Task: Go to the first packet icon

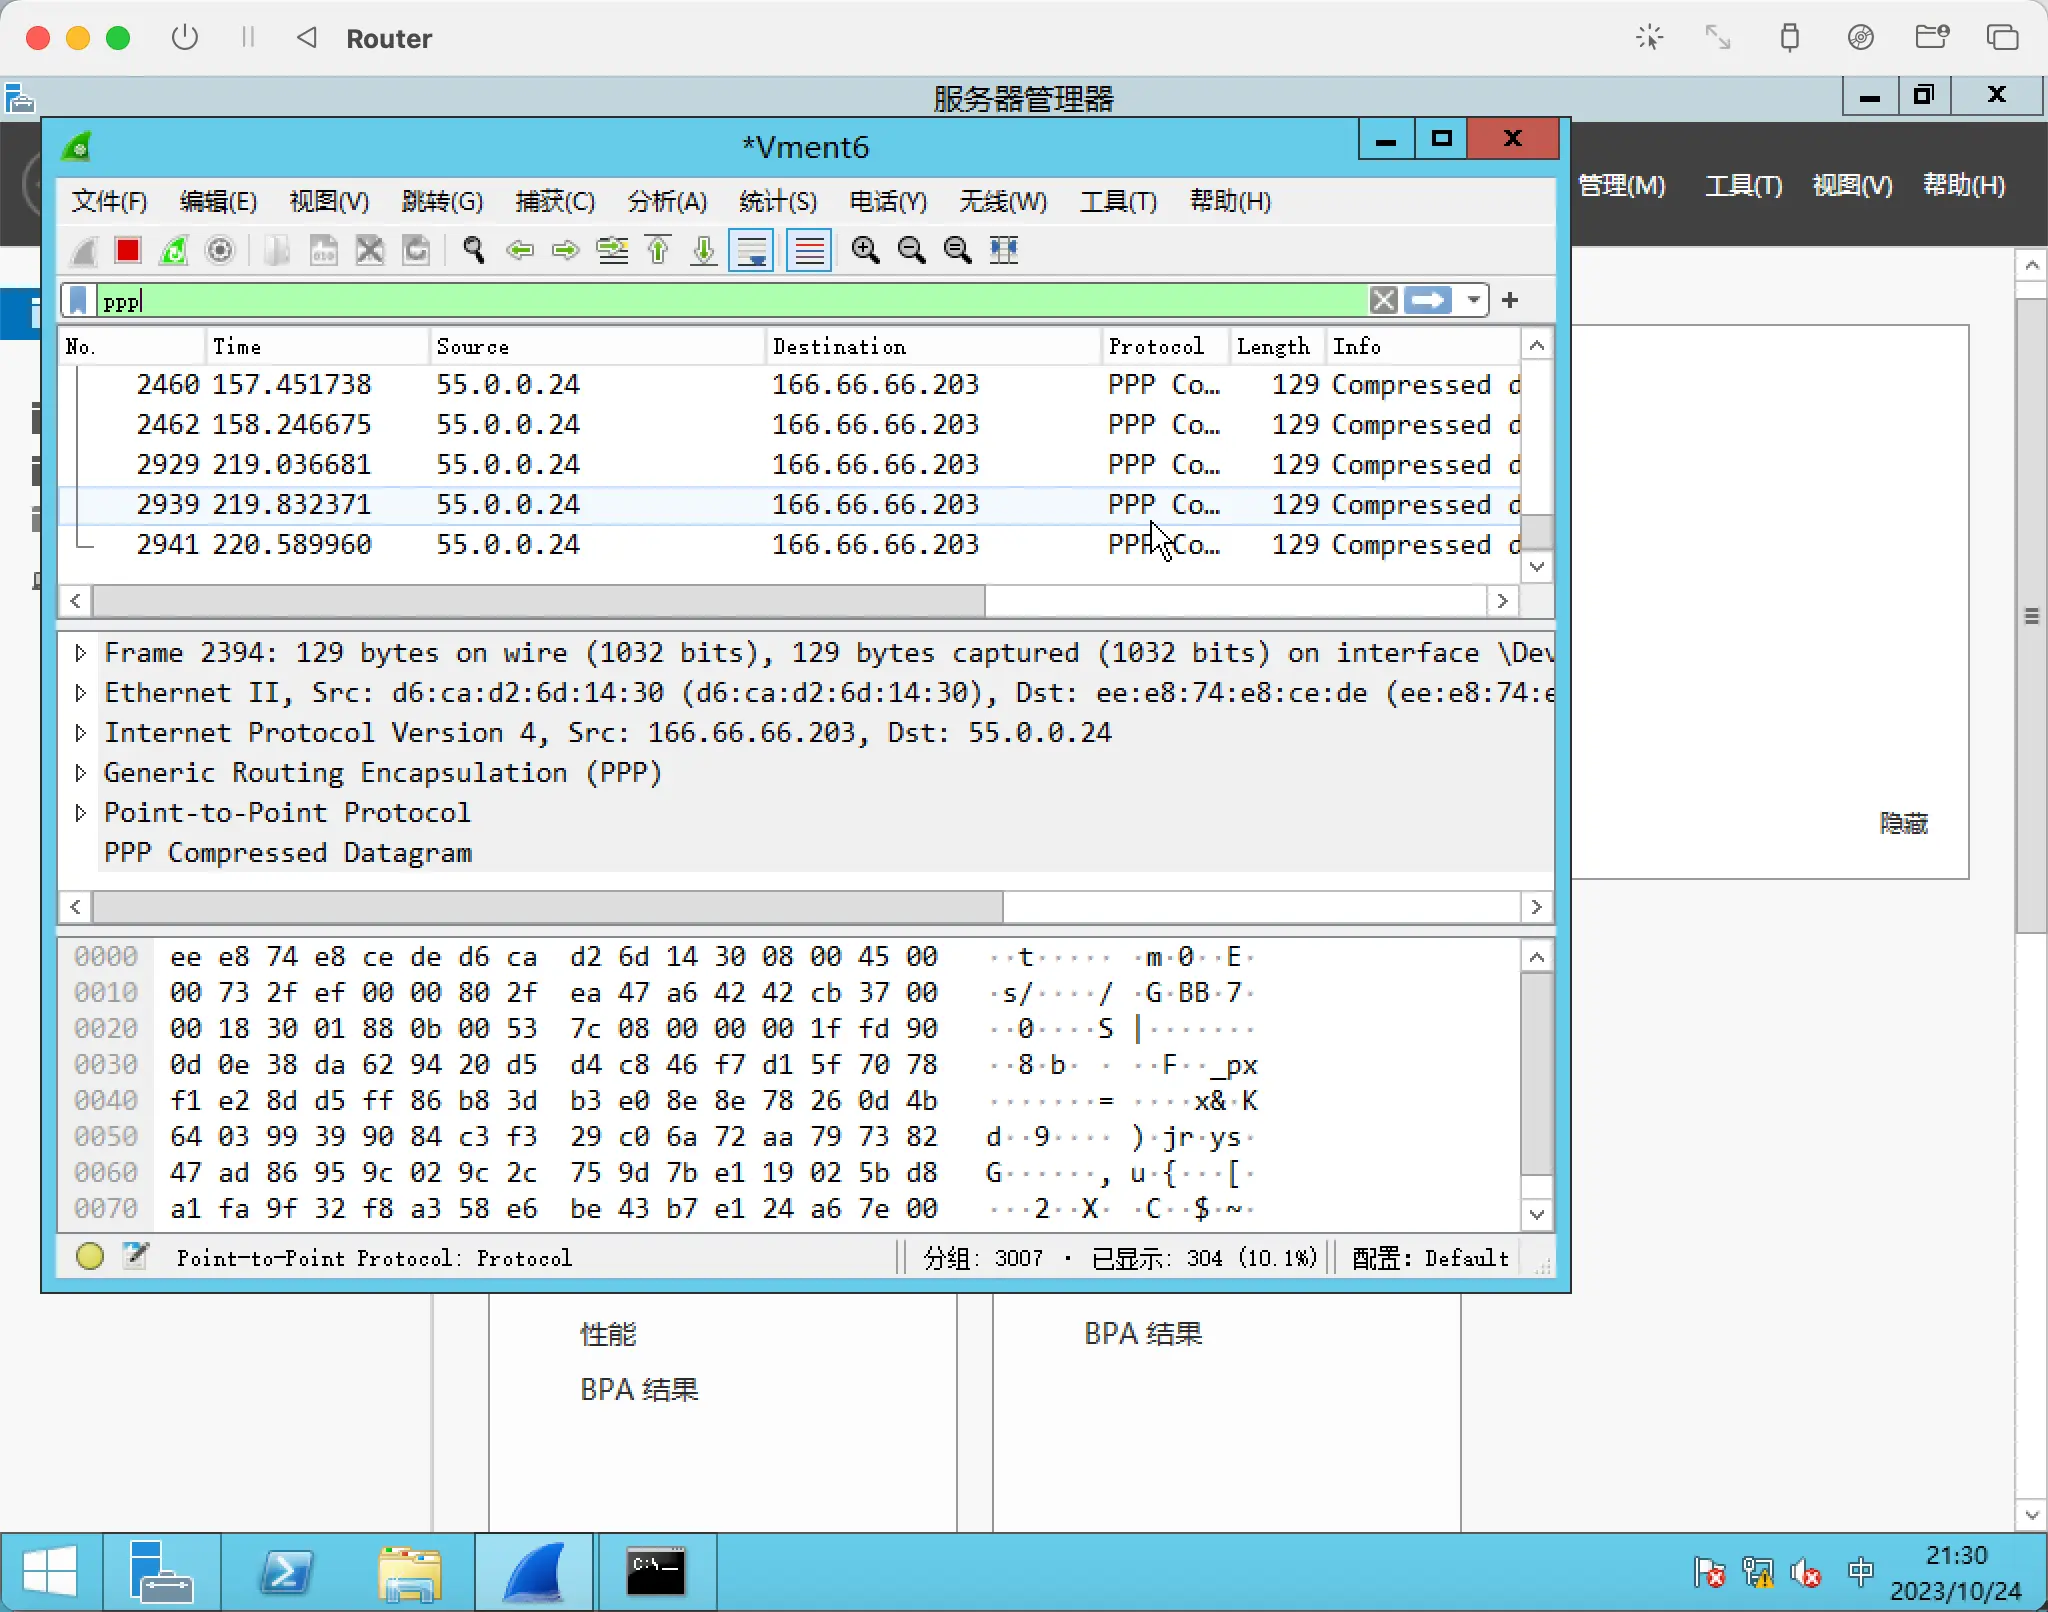Action: 658,250
